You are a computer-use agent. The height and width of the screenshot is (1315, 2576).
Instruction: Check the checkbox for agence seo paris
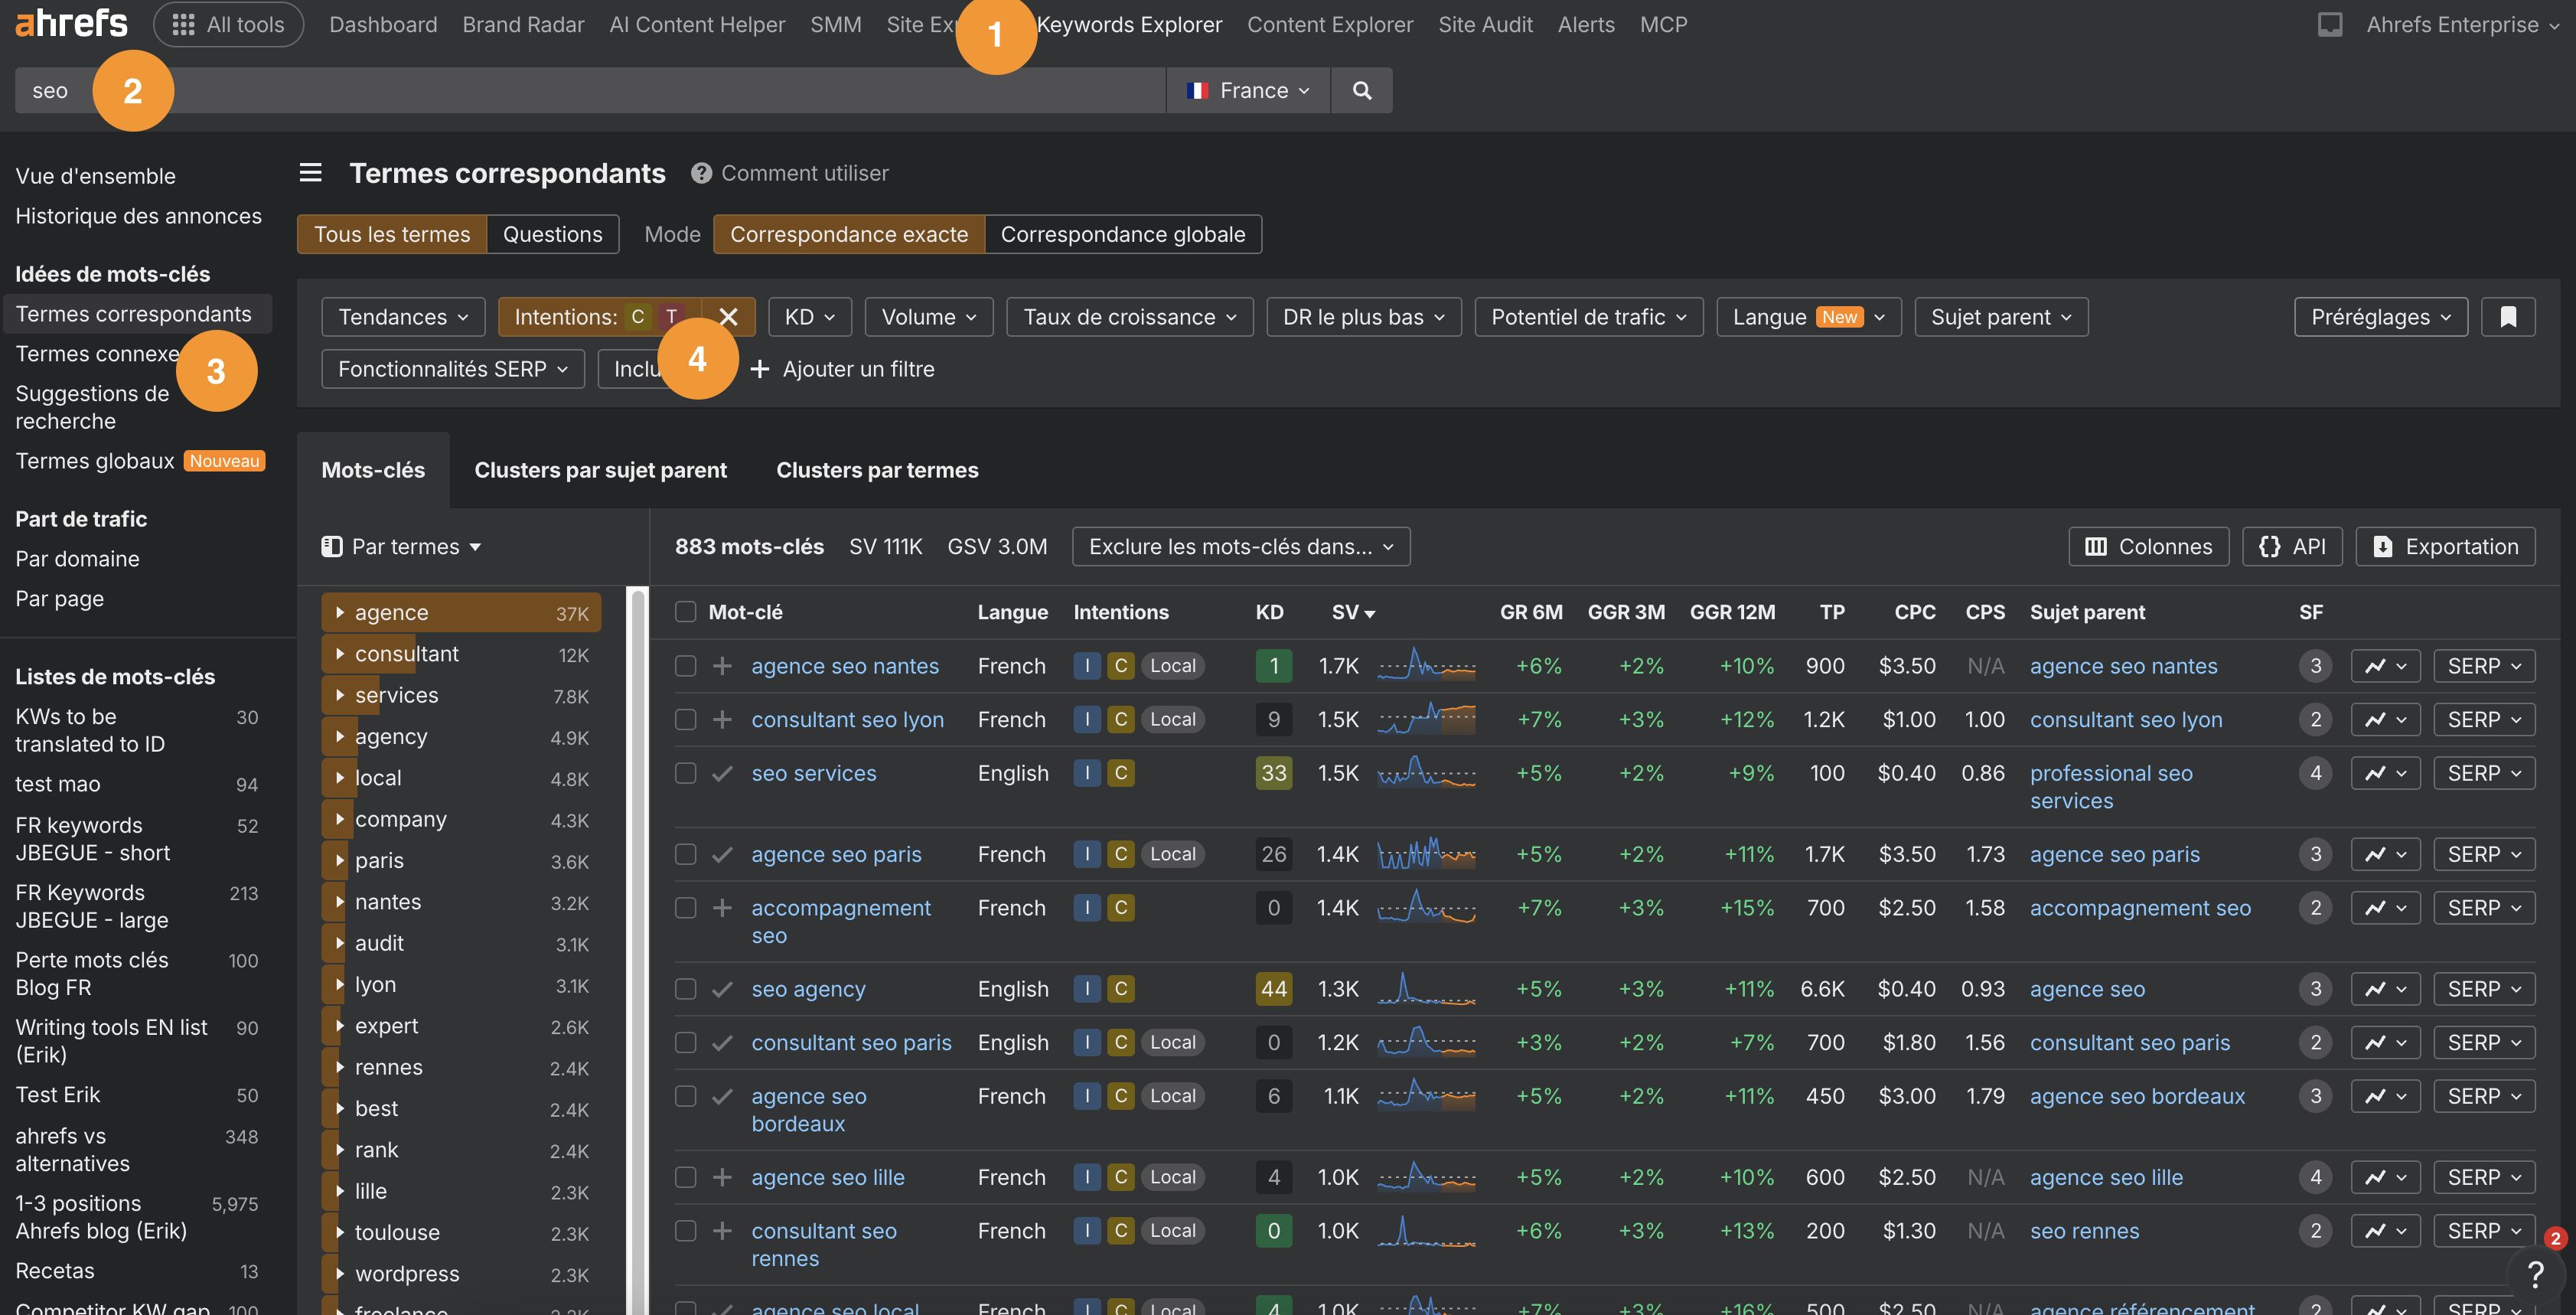pyautogui.click(x=687, y=854)
